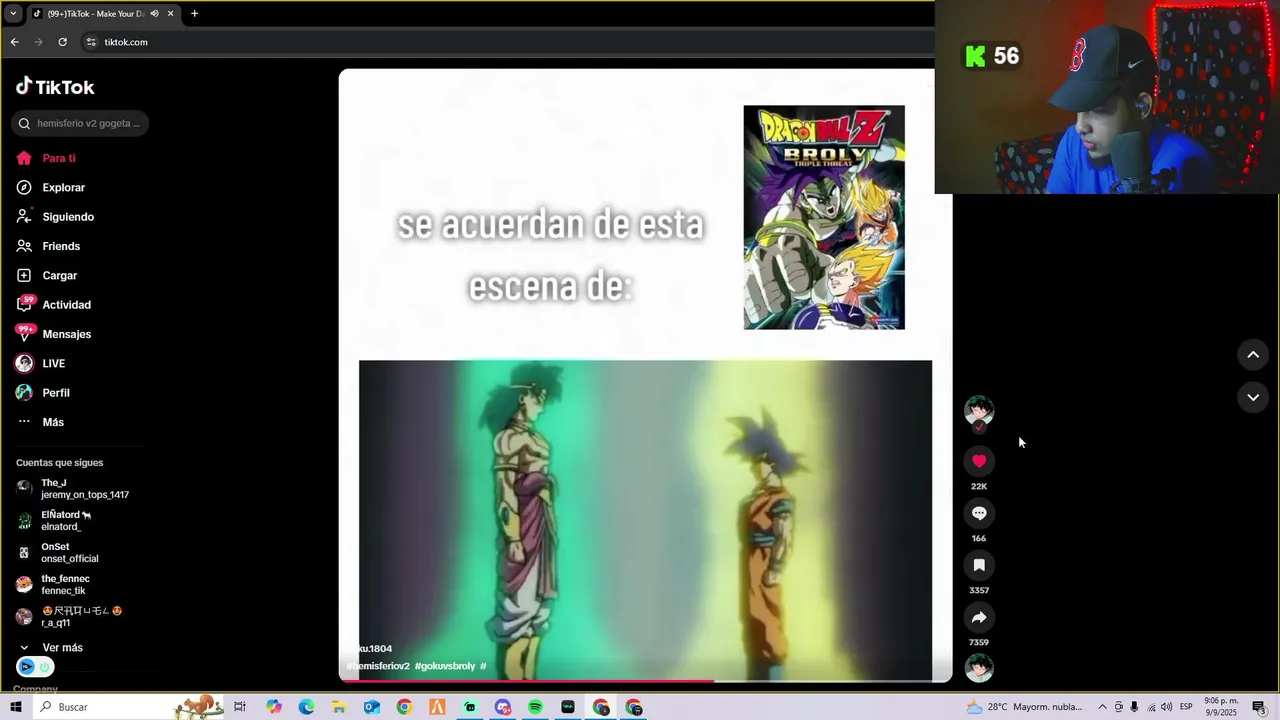The width and height of the screenshot is (1280, 720).
Task: Go to Explorar page
Action: point(51,187)
